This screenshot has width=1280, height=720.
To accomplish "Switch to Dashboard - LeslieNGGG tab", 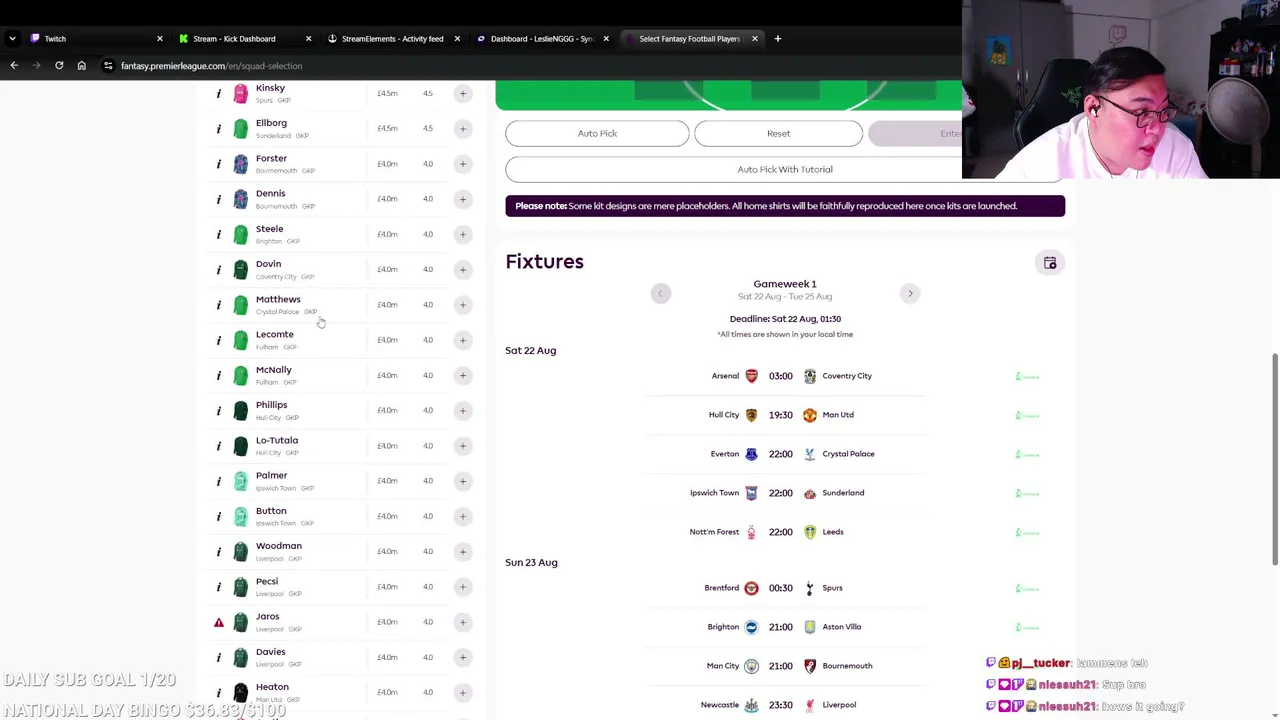I will tap(543, 39).
